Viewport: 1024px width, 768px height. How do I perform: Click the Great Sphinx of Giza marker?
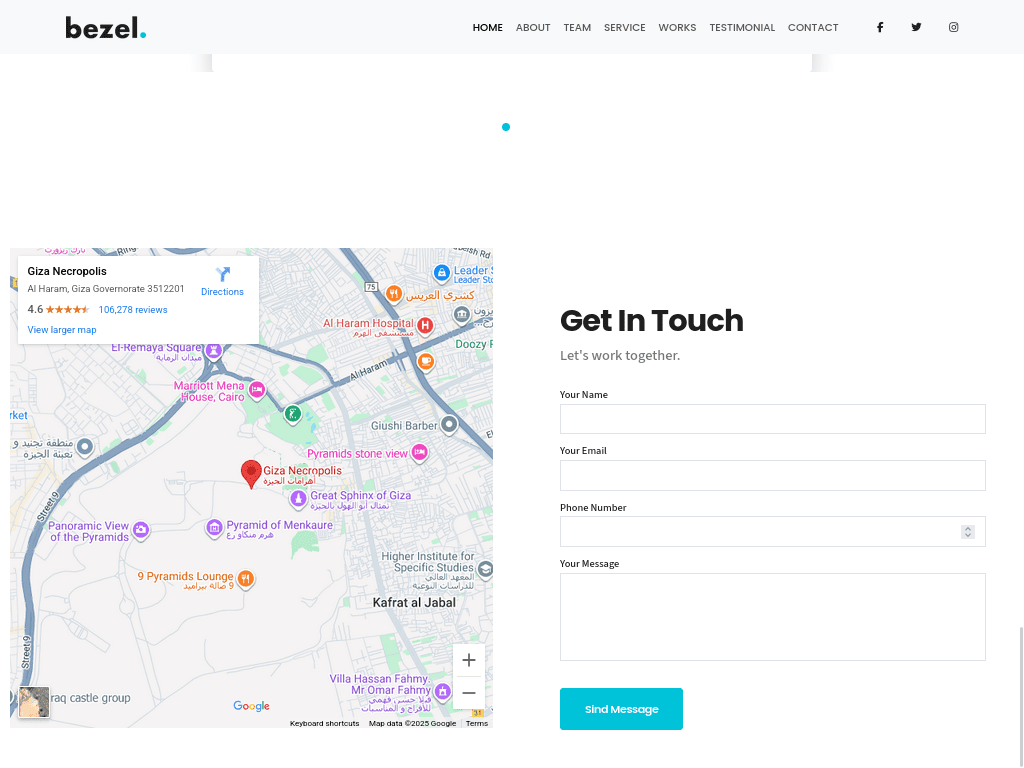click(x=298, y=499)
